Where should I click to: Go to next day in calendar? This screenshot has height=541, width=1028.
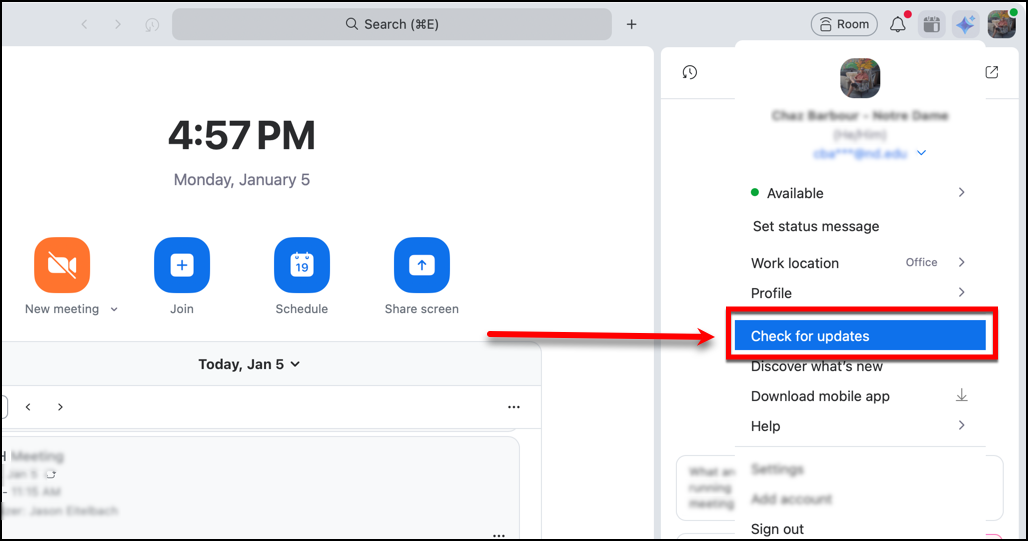60,407
